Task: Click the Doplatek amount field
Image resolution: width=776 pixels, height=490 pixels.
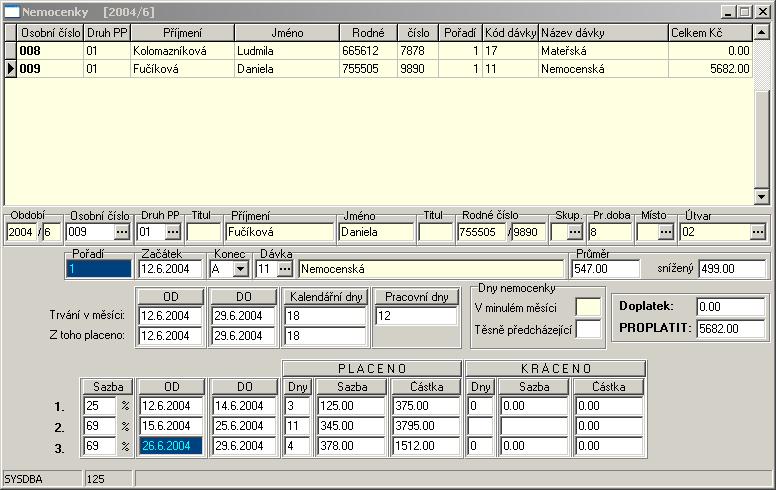Action: [730, 307]
